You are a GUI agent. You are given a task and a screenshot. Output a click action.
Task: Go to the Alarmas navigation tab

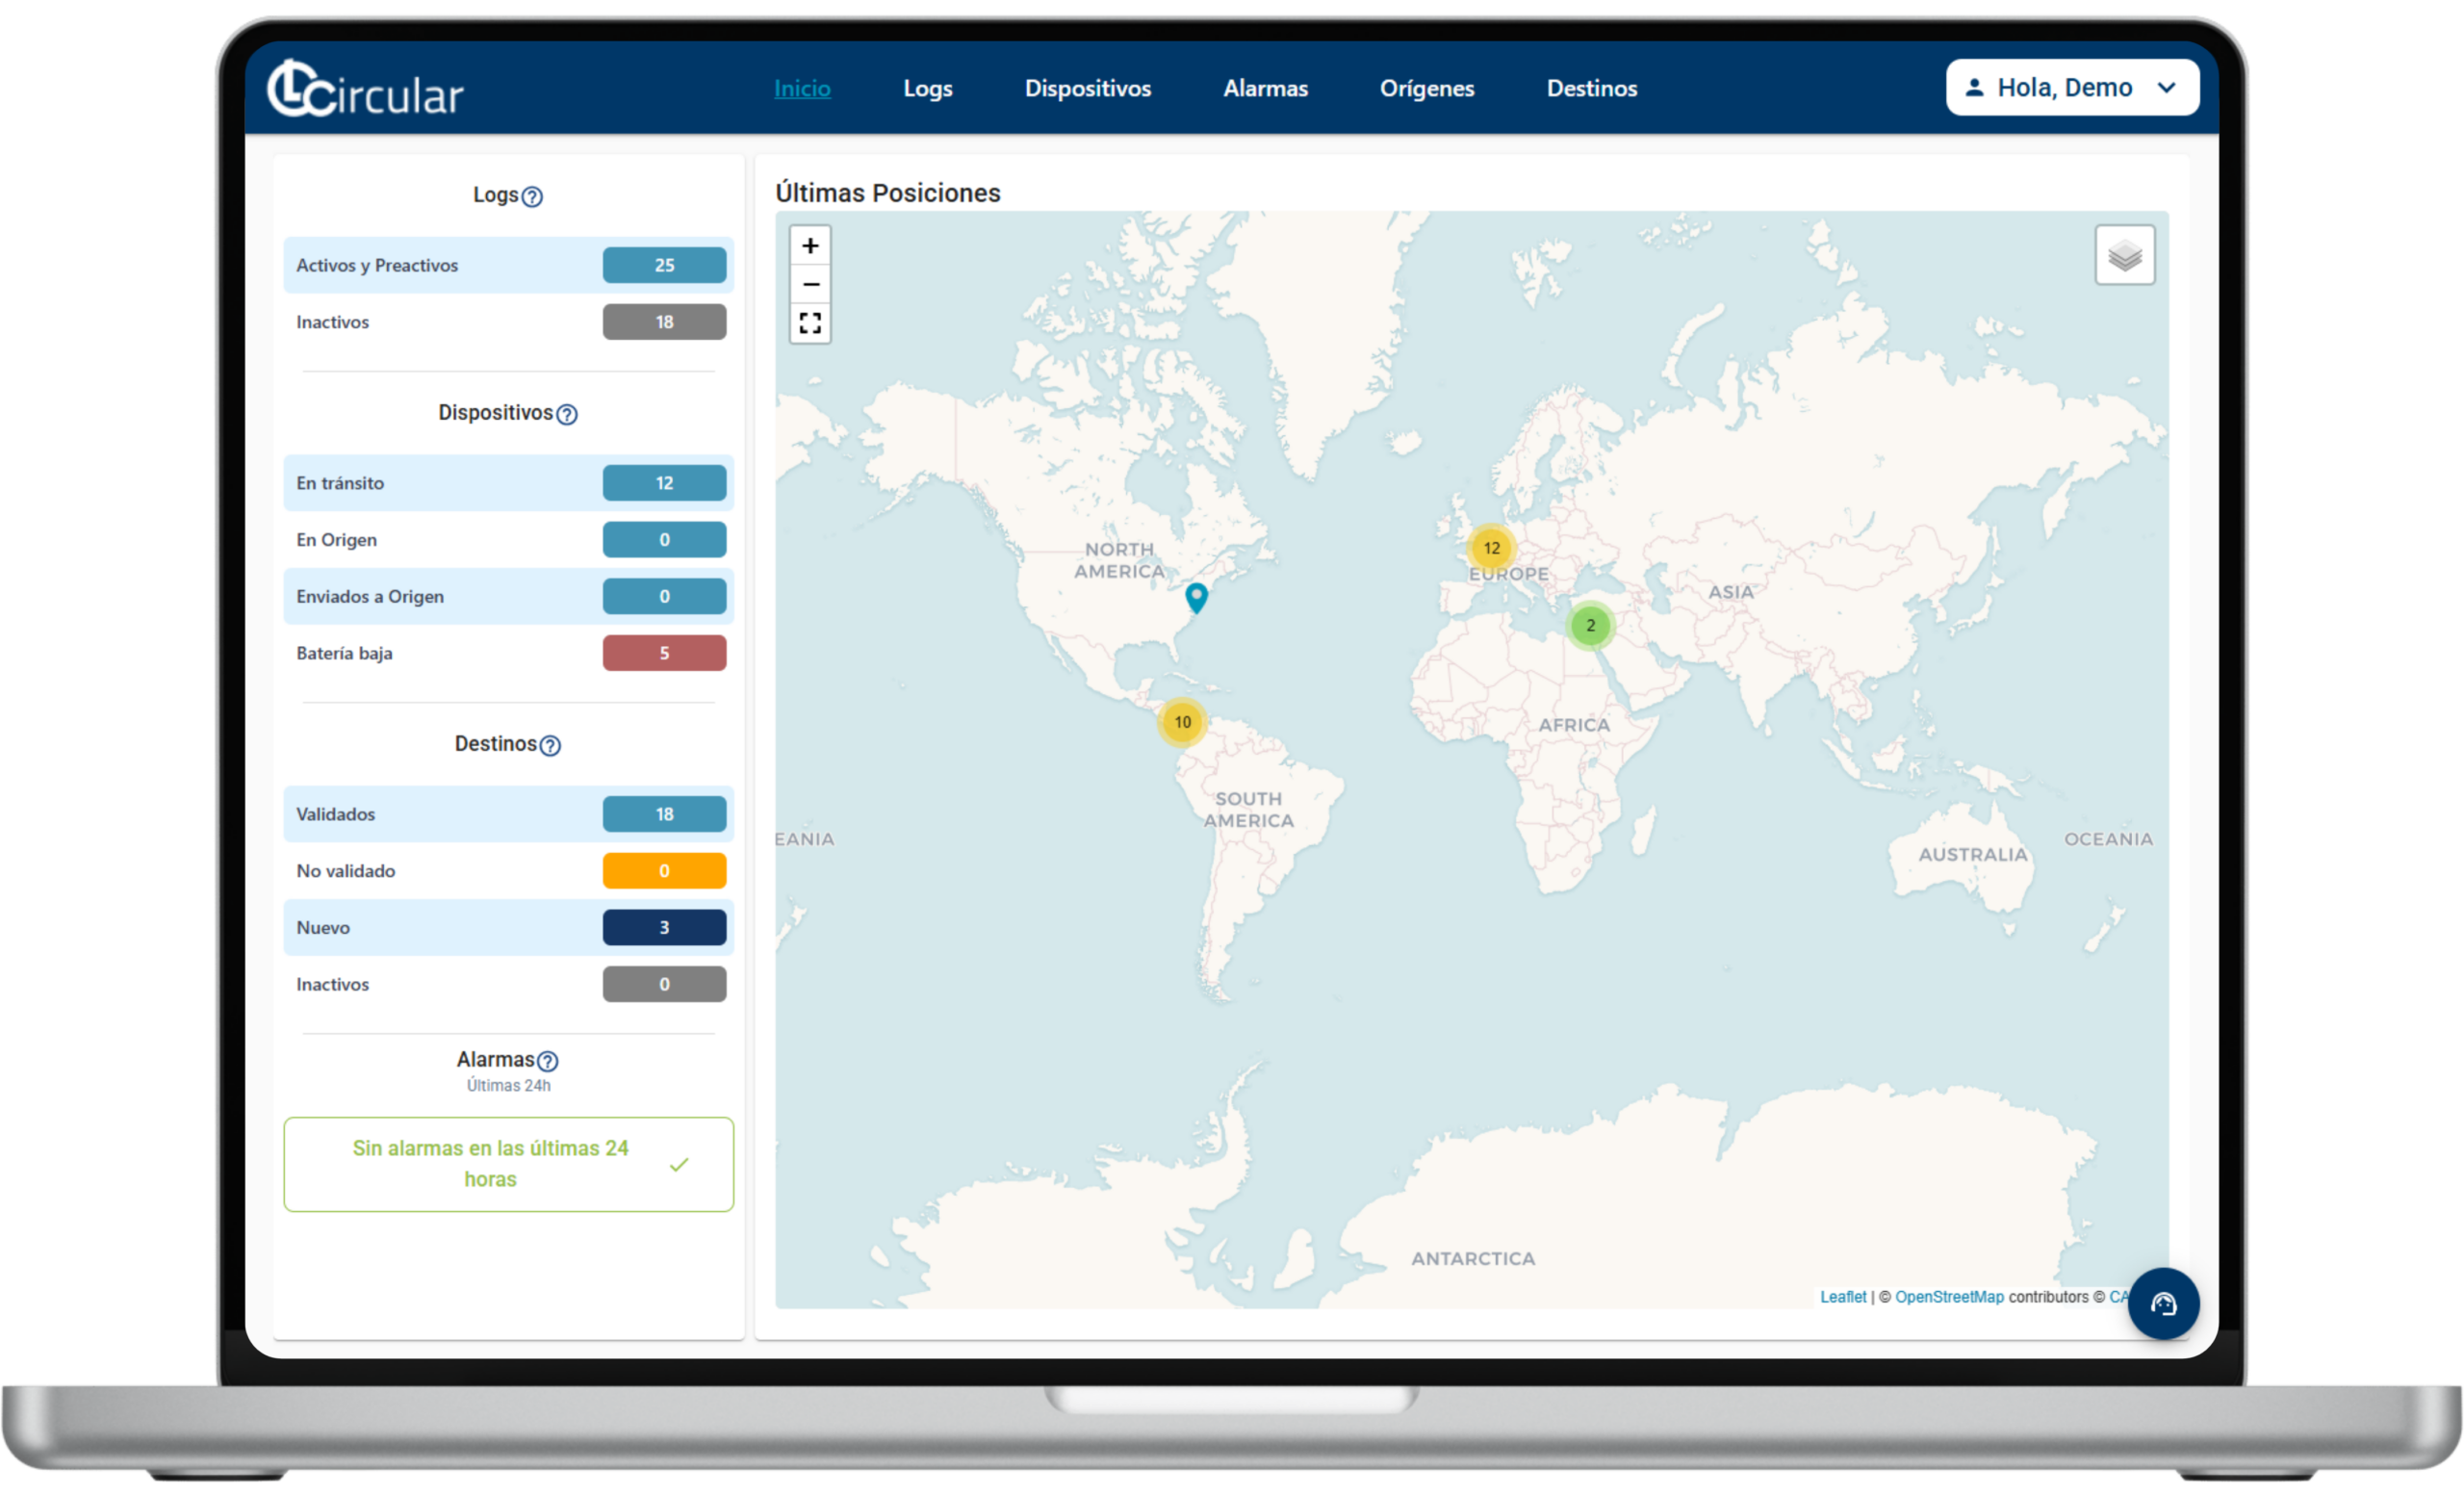[x=1265, y=89]
